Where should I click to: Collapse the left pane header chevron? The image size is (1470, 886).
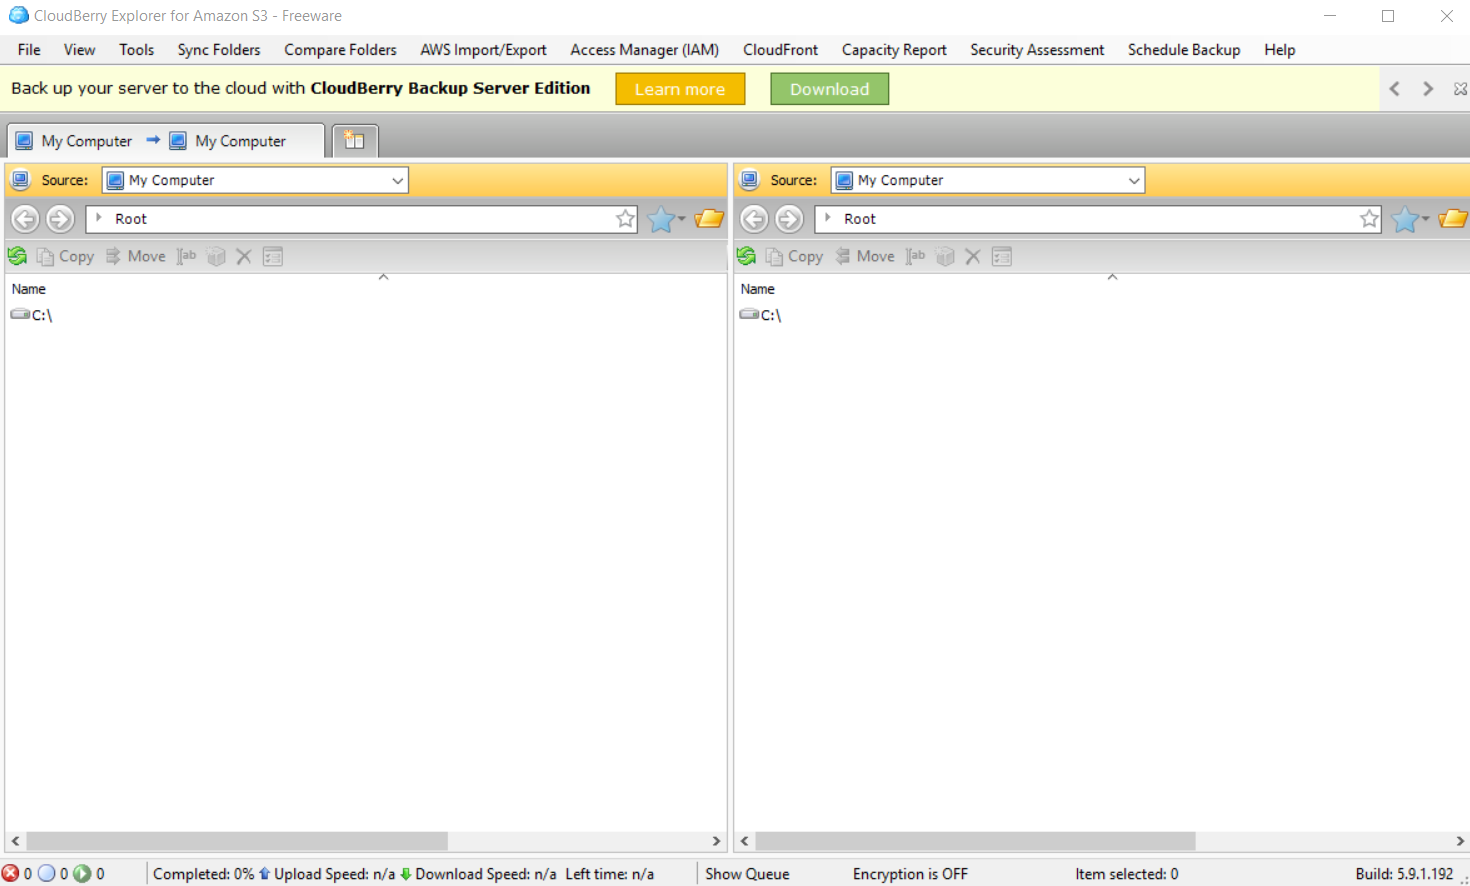tap(383, 277)
